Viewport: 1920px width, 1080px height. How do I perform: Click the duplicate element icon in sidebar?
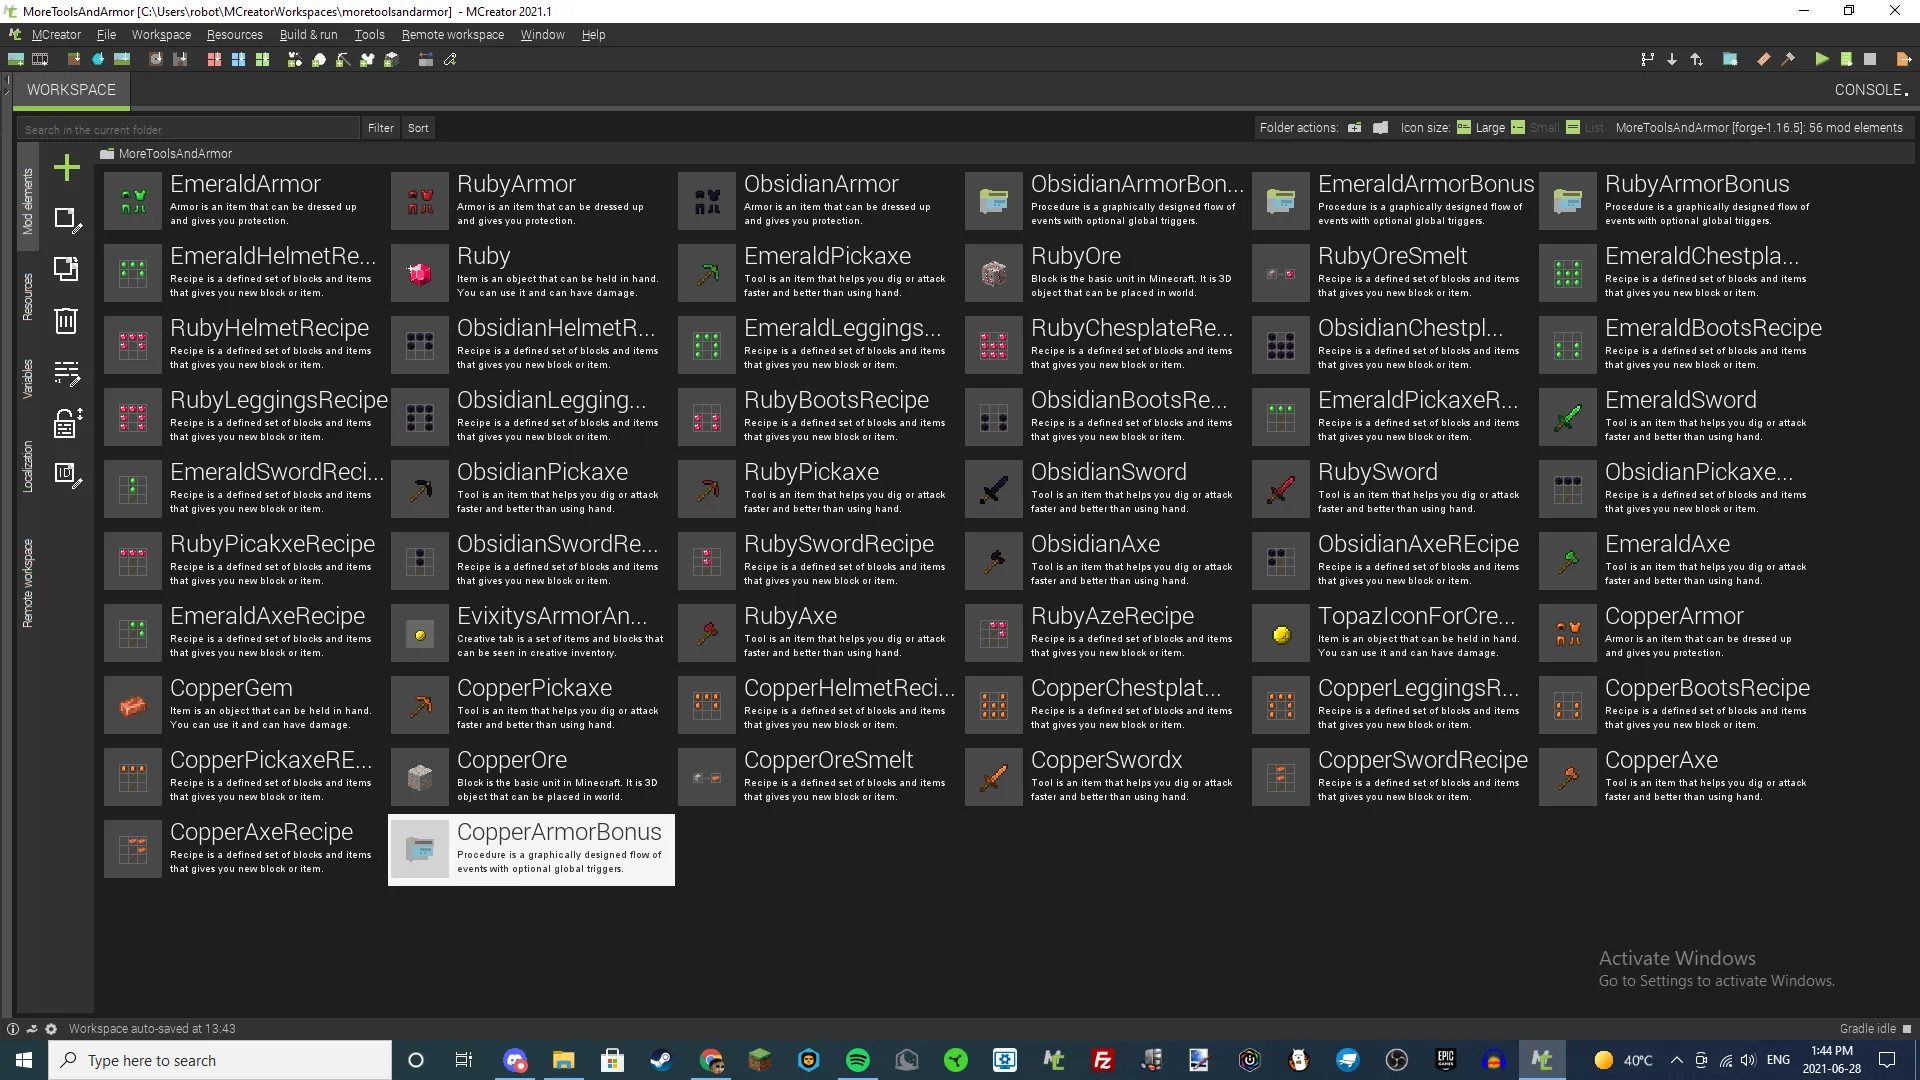pos(66,269)
